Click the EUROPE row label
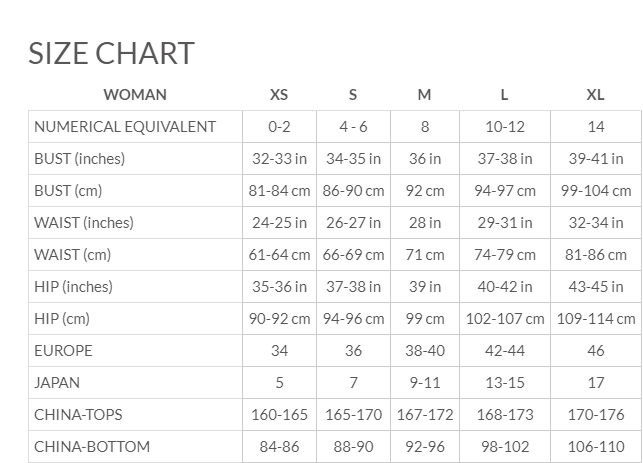 [x=63, y=351]
